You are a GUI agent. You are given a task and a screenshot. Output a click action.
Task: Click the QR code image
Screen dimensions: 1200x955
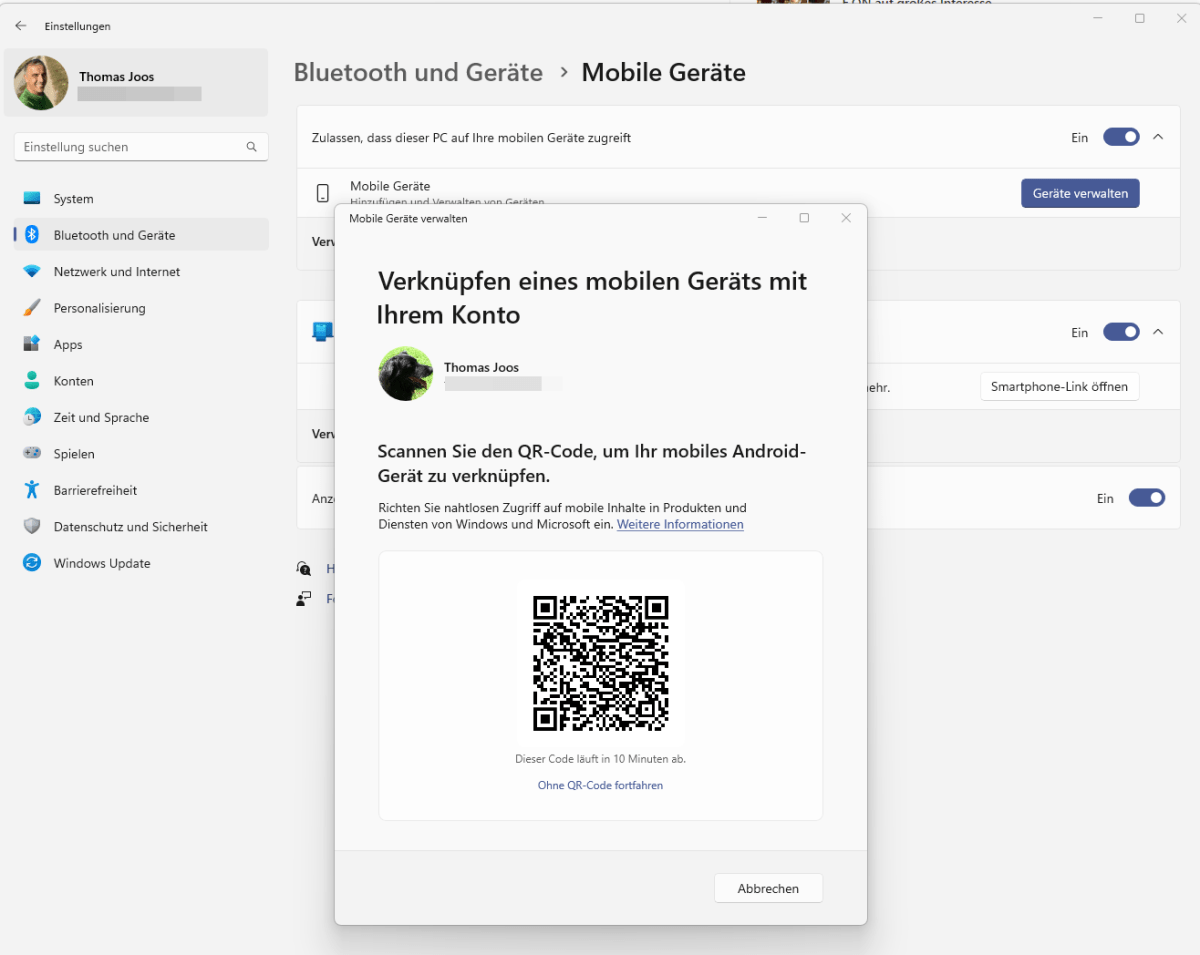click(x=600, y=664)
